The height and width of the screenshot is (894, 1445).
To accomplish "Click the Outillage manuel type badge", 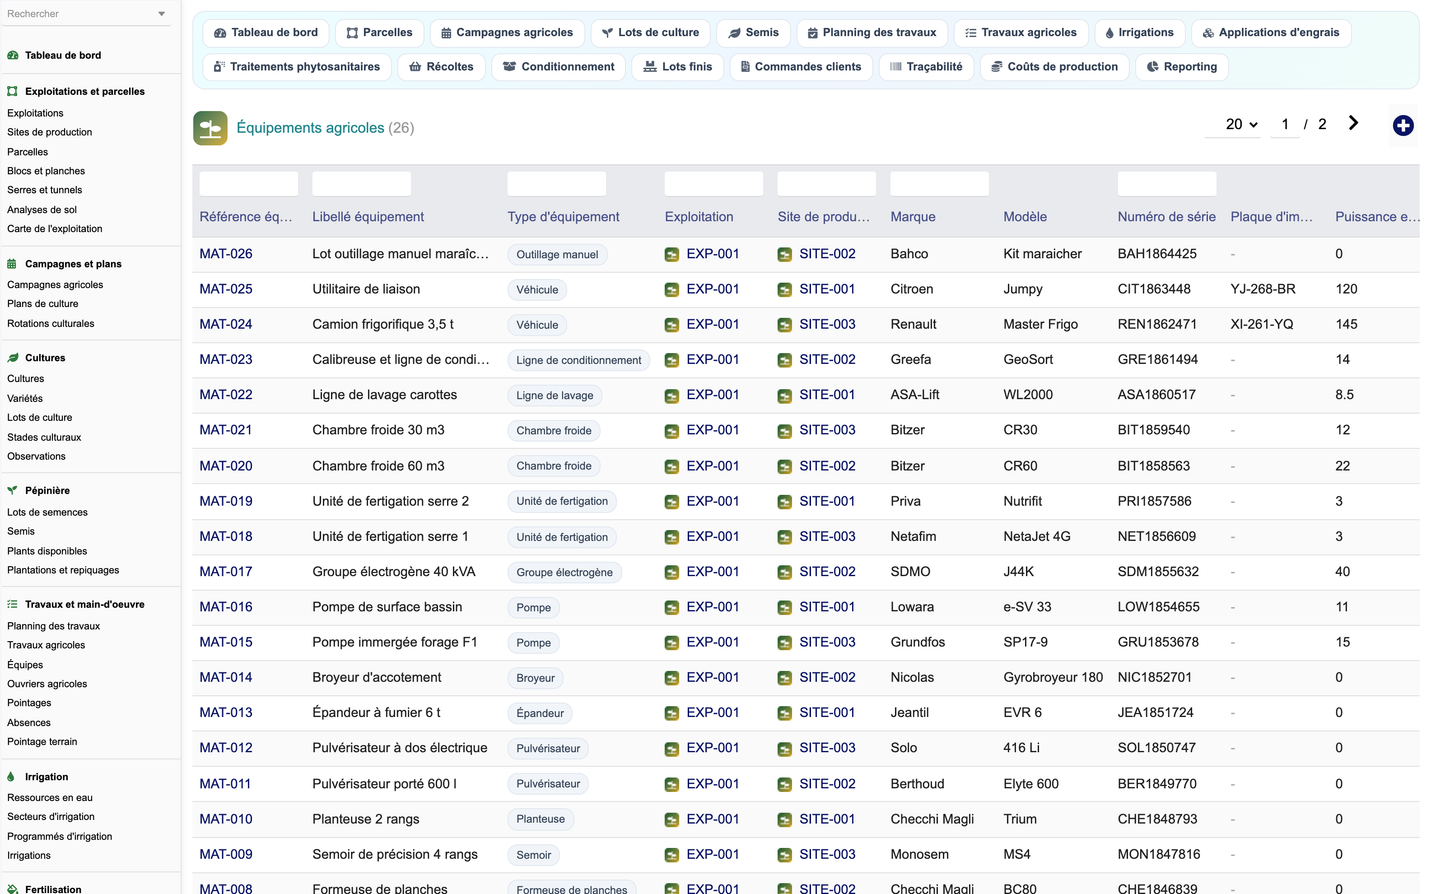I will [557, 255].
